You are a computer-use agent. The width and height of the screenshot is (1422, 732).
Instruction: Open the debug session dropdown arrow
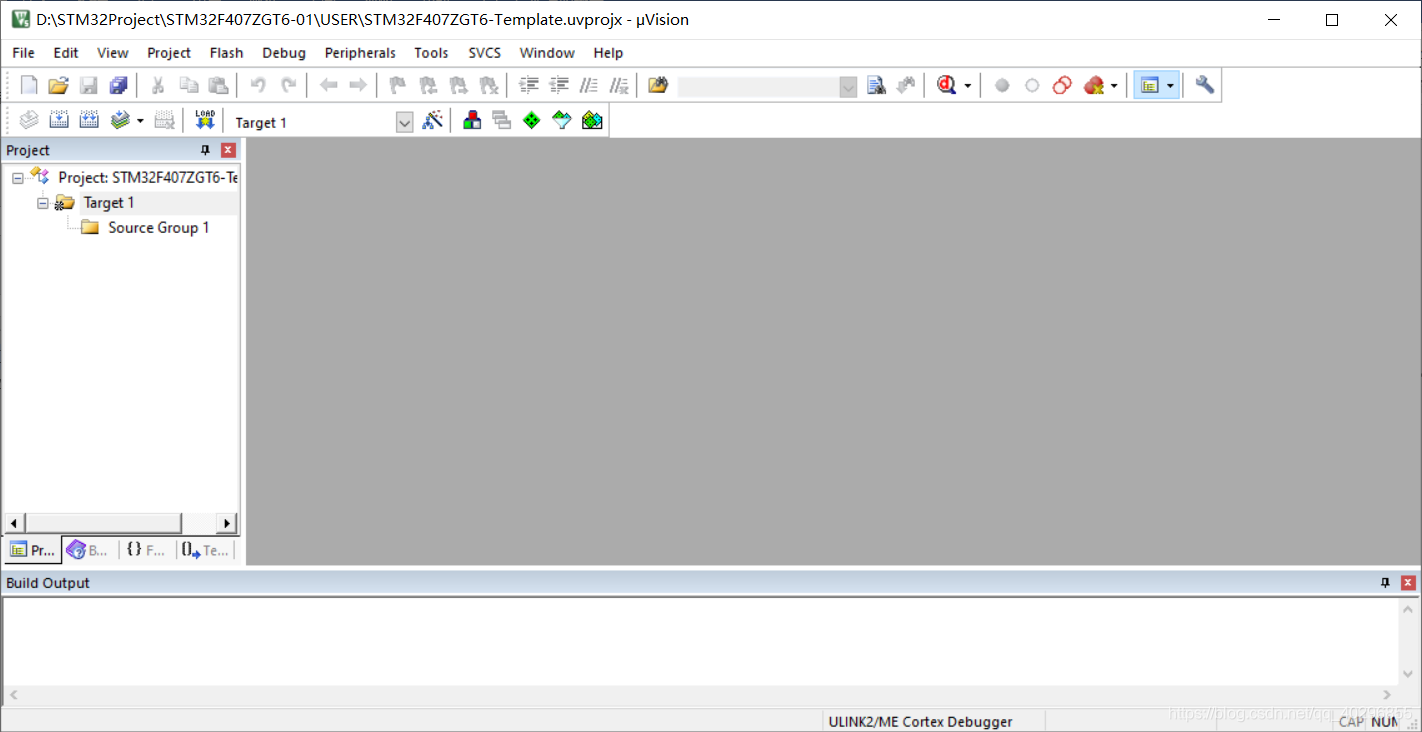point(968,86)
